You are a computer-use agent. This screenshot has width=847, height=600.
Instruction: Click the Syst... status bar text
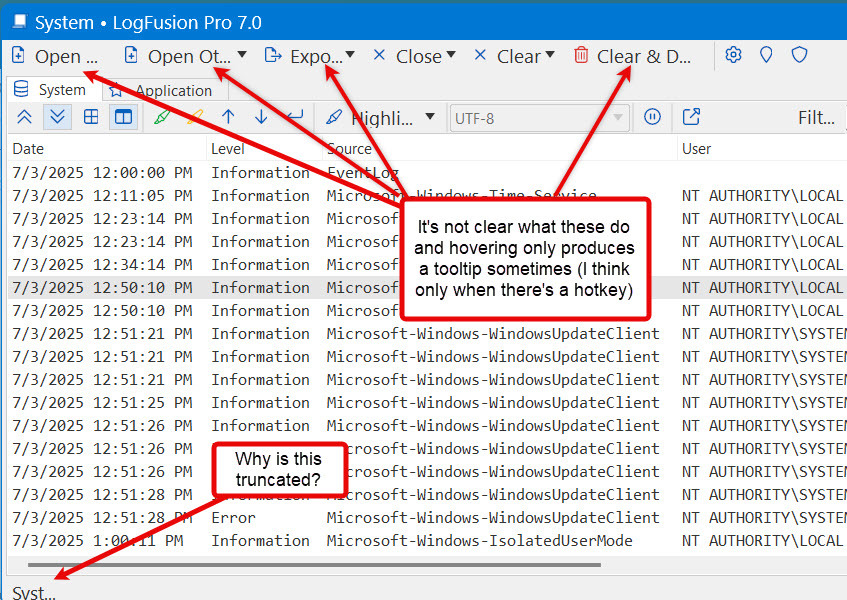pyautogui.click(x=33, y=592)
